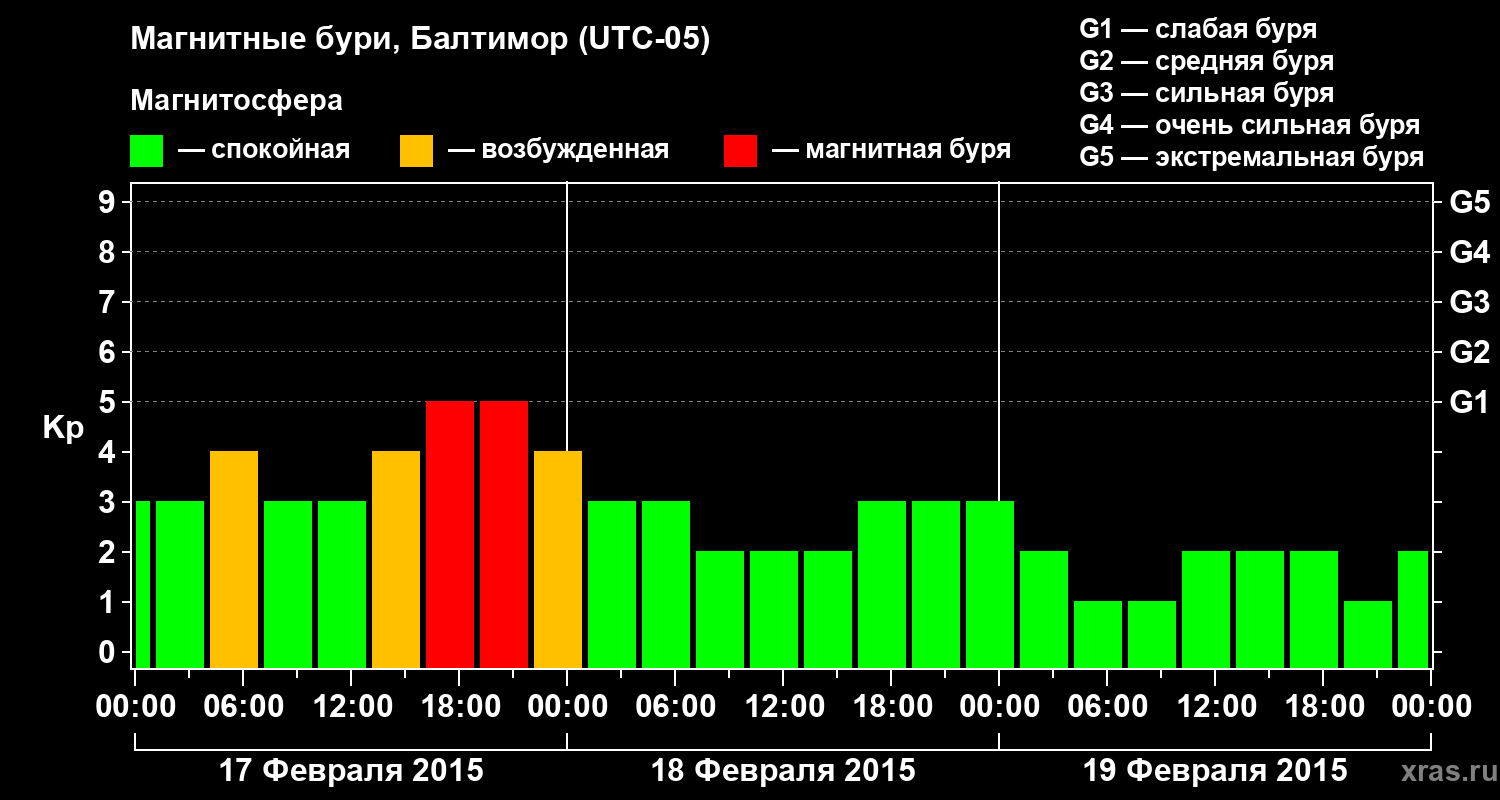Click the 06:00 time label for 17 Февраля
This screenshot has height=800, width=1500.
pos(243,707)
